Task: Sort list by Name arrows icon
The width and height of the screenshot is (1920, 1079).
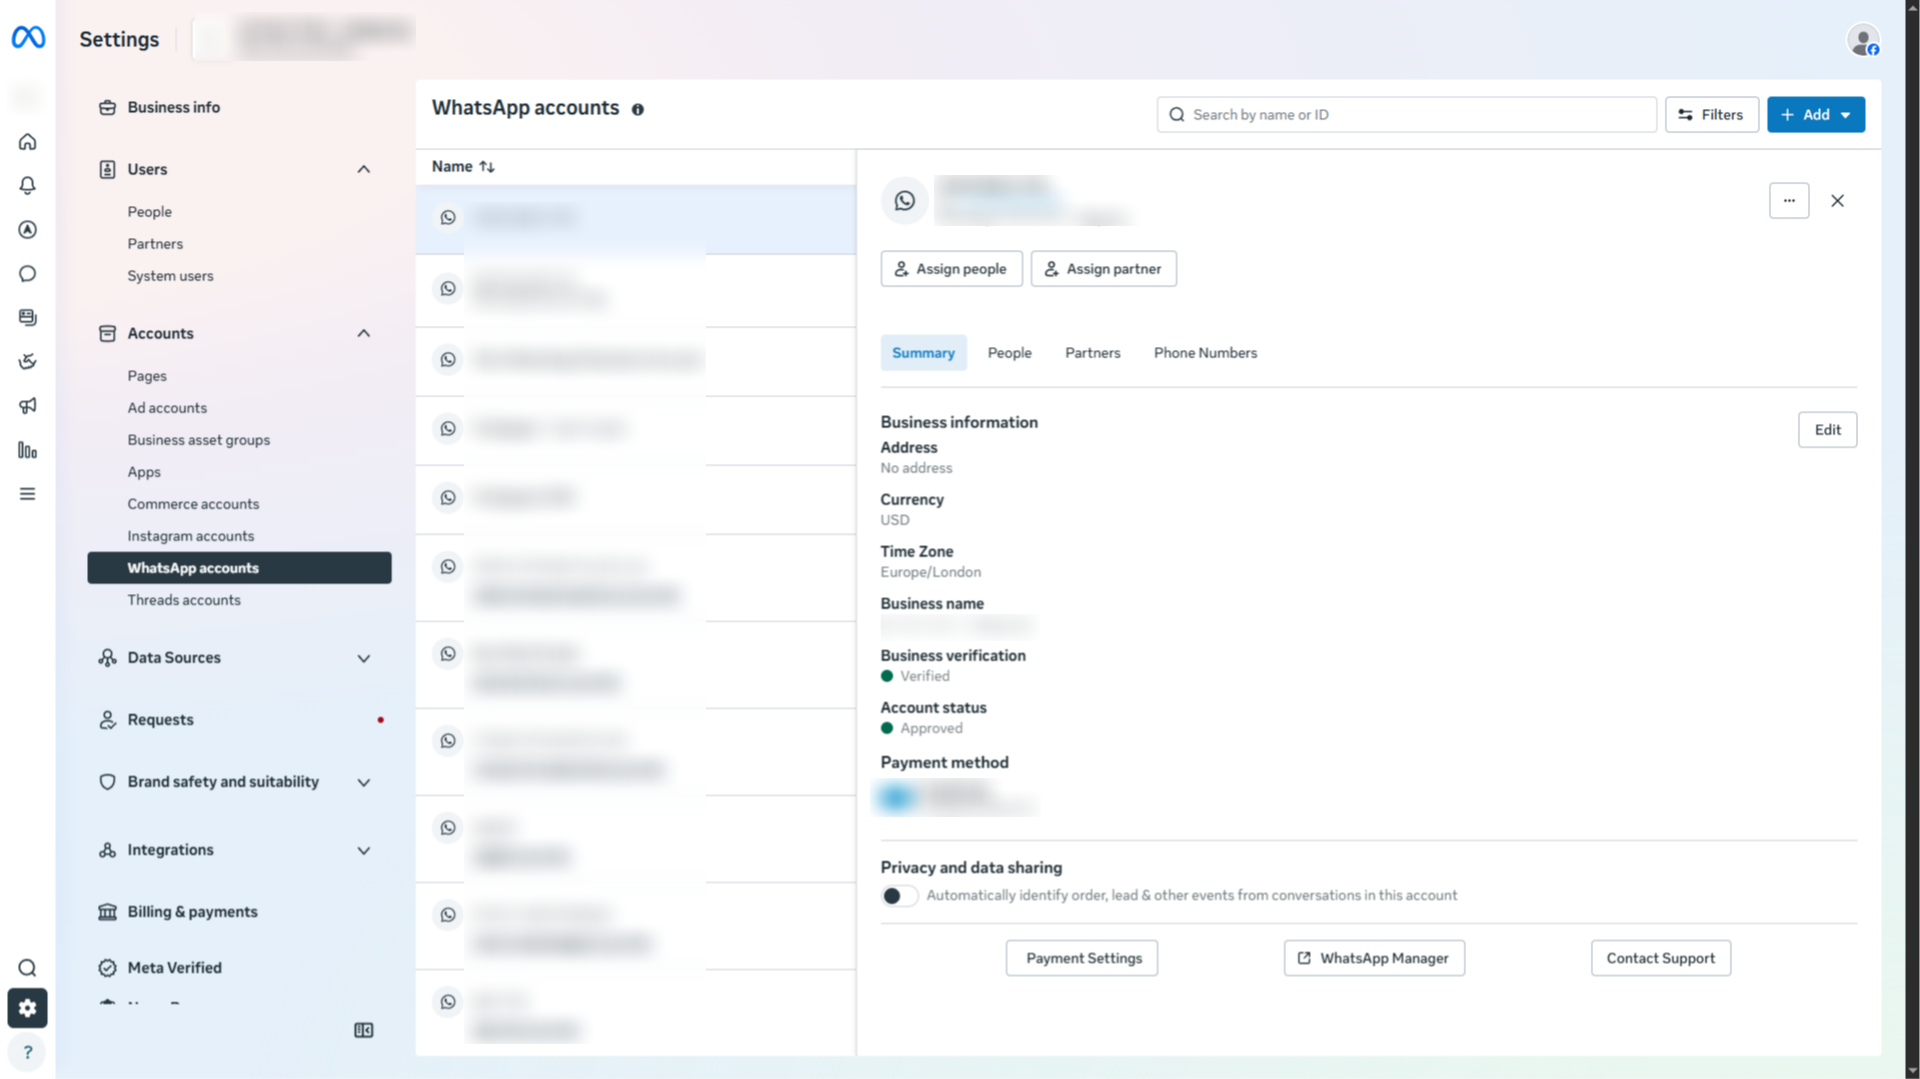Action: point(487,167)
